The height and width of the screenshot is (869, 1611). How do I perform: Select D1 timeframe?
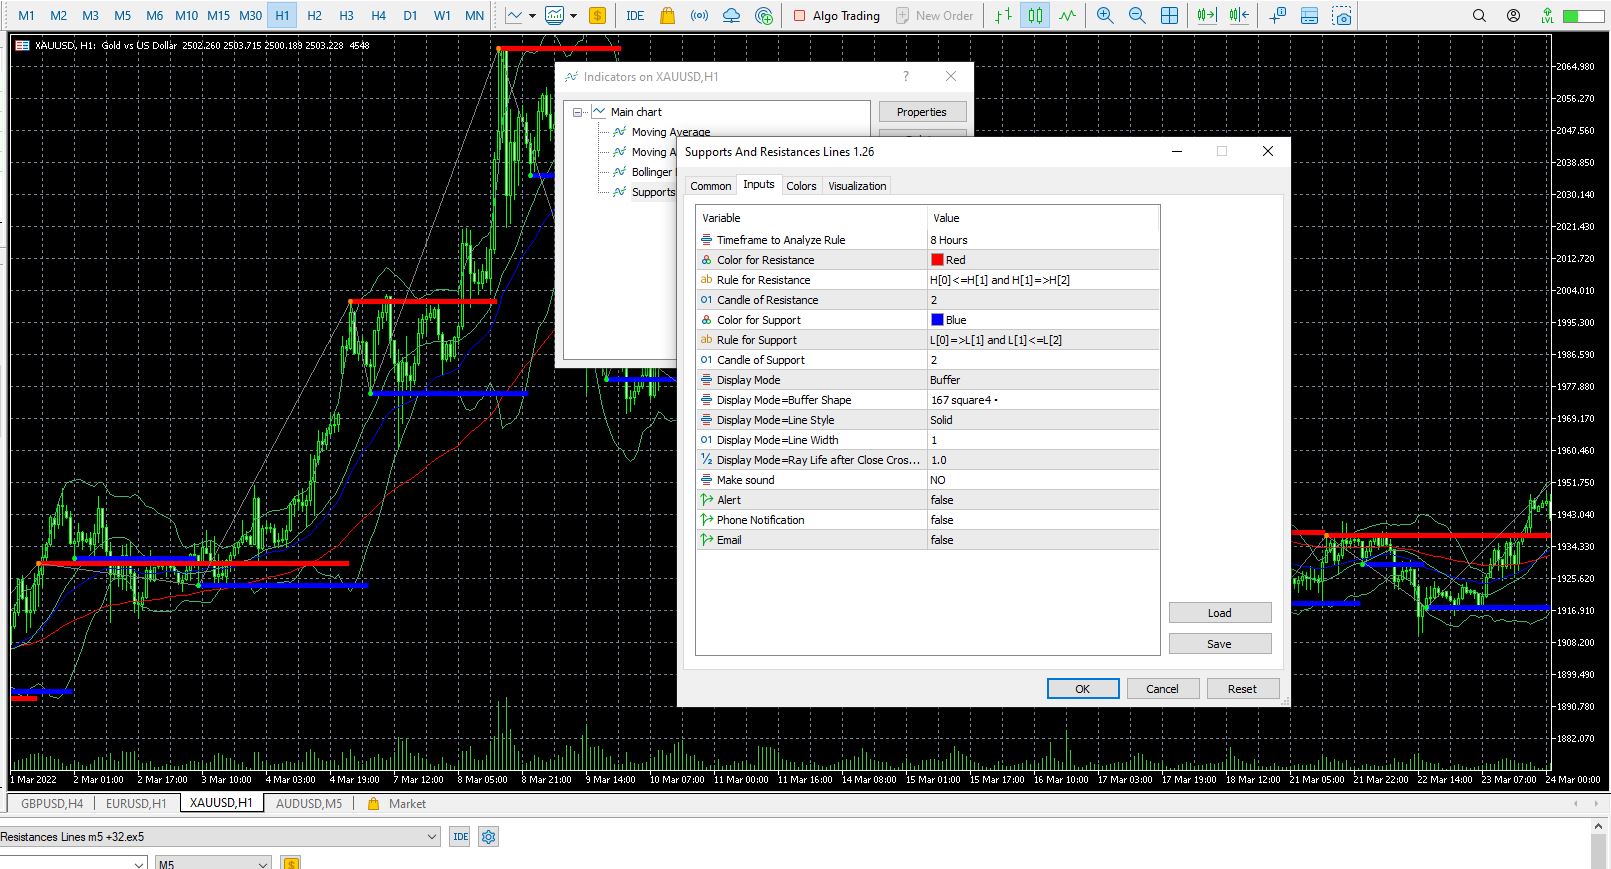click(x=410, y=15)
